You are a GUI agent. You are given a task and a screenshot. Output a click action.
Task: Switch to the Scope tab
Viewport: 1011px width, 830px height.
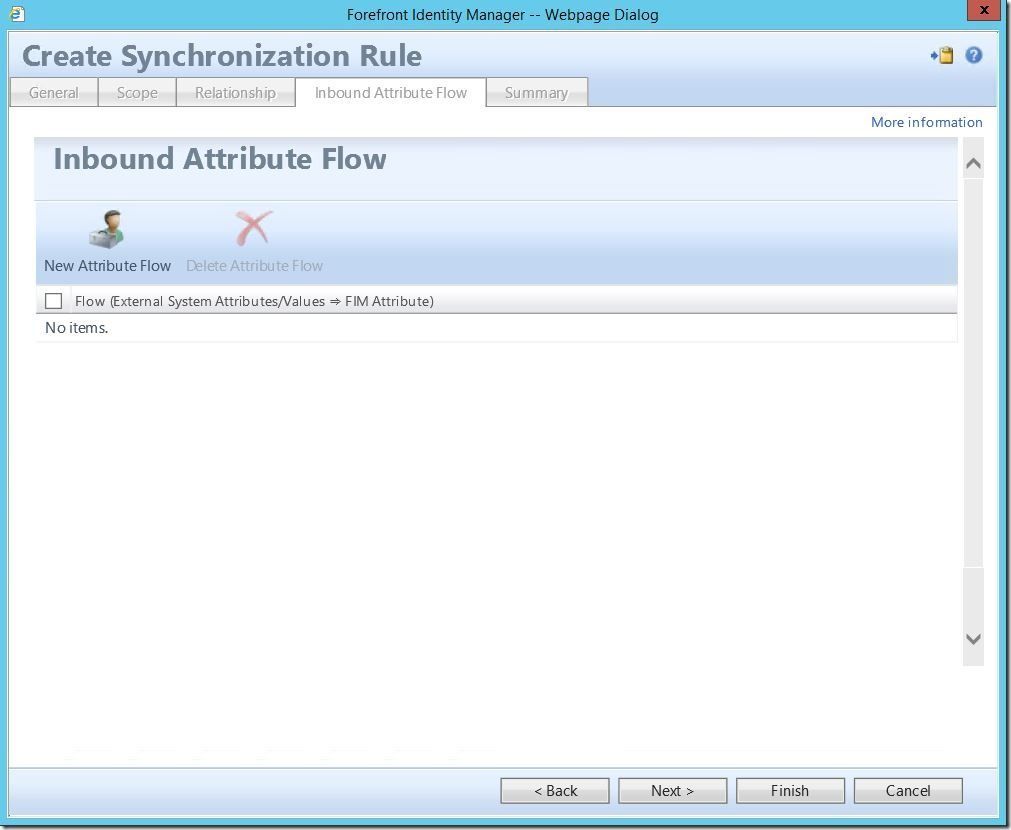137,92
